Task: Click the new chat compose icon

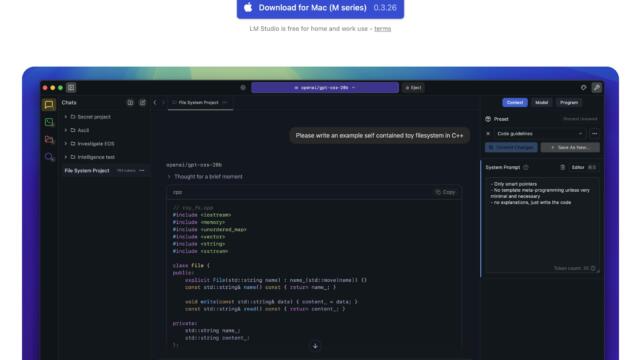Action: pyautogui.click(x=142, y=102)
